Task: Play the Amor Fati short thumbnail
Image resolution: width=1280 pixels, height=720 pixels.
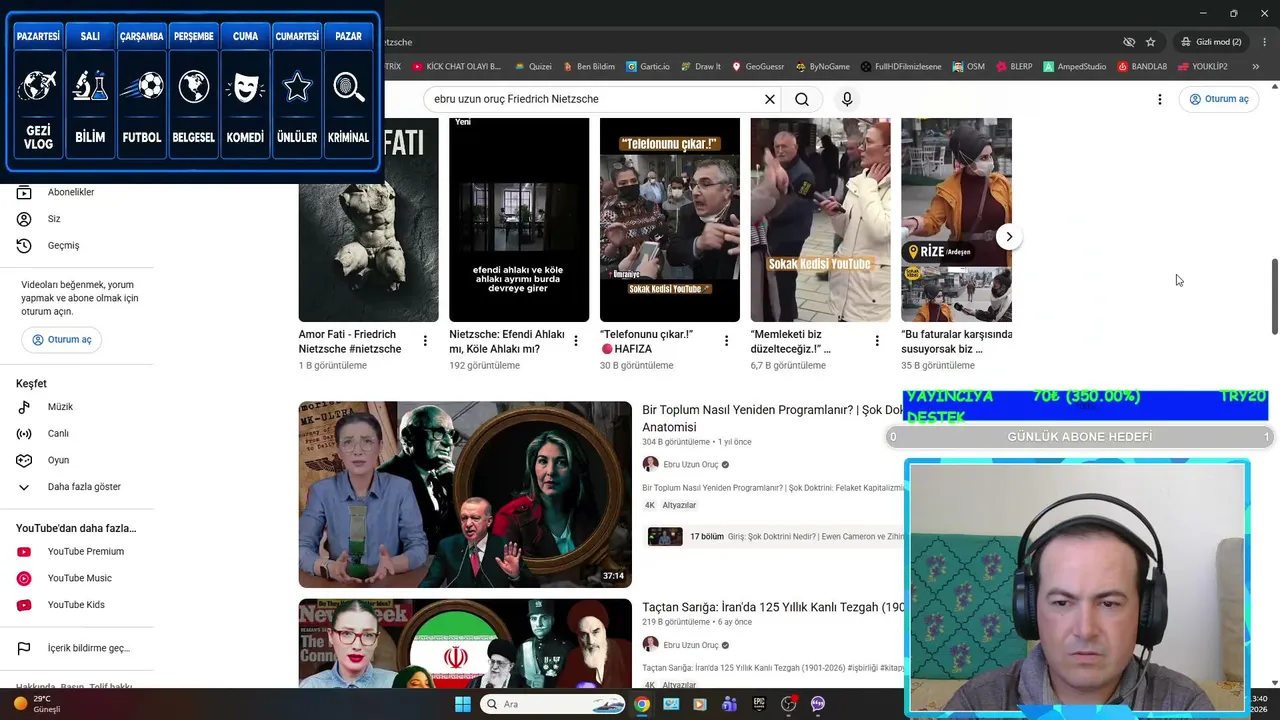Action: 368,220
